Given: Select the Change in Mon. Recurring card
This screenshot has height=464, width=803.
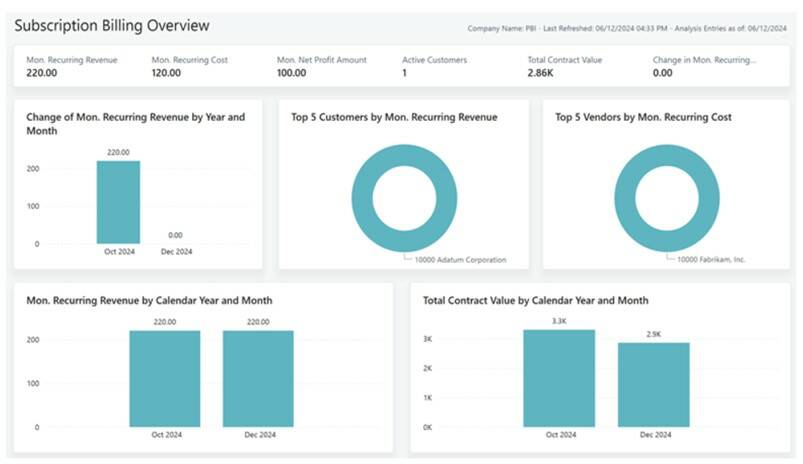Looking at the screenshot, I should tap(704, 66).
